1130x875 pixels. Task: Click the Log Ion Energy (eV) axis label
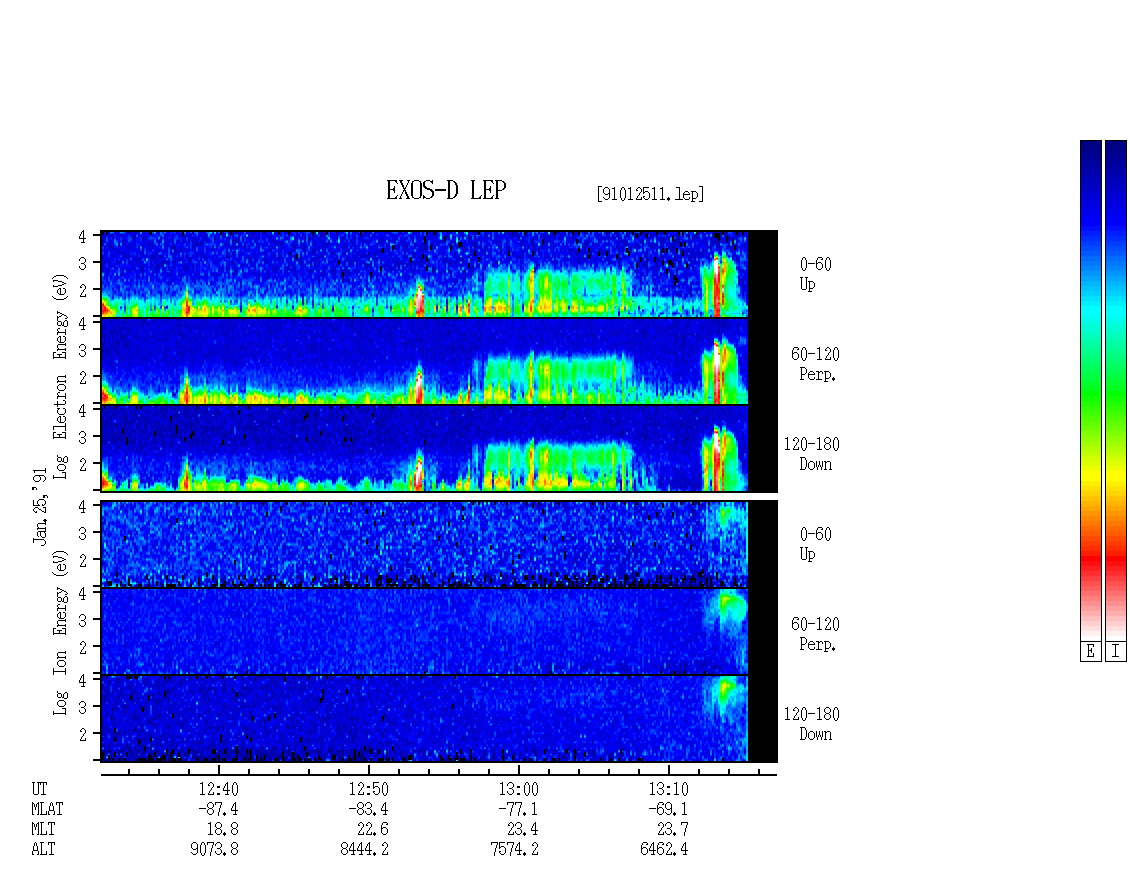point(61,632)
